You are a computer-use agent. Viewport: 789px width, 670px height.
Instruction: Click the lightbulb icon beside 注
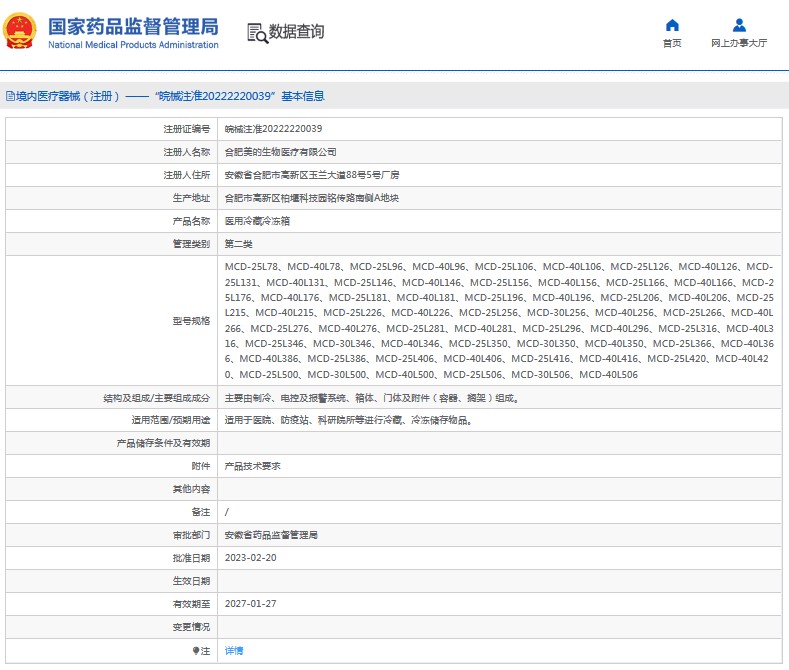(196, 651)
